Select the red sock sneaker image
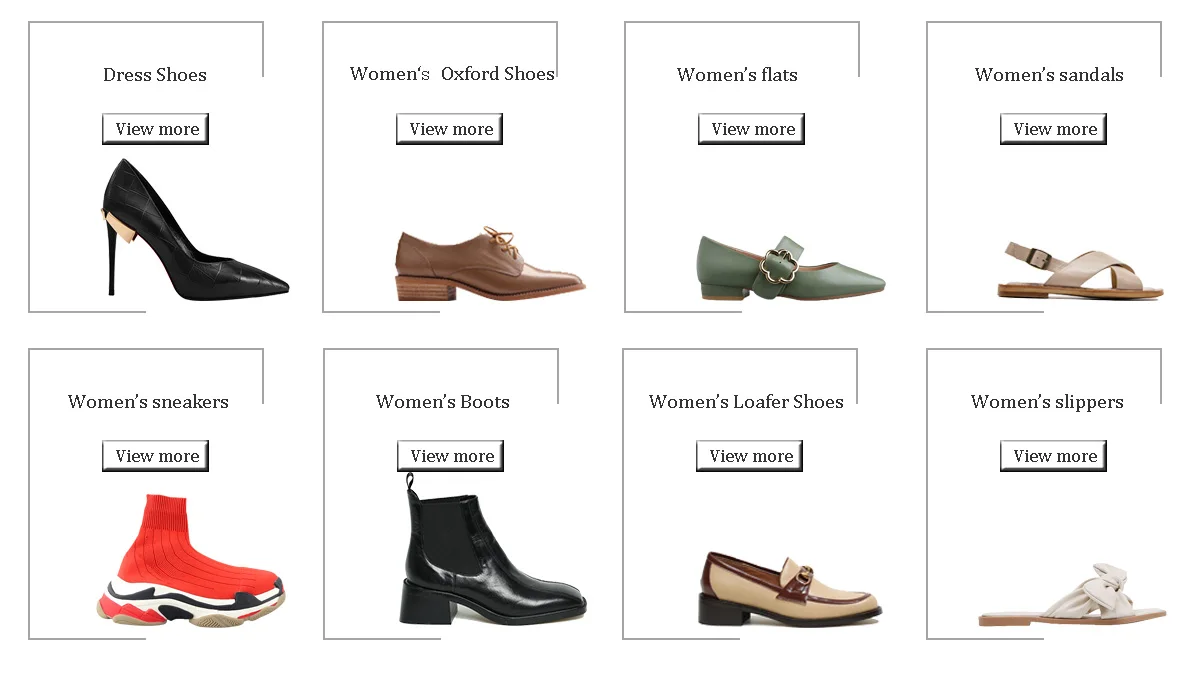 pos(190,560)
